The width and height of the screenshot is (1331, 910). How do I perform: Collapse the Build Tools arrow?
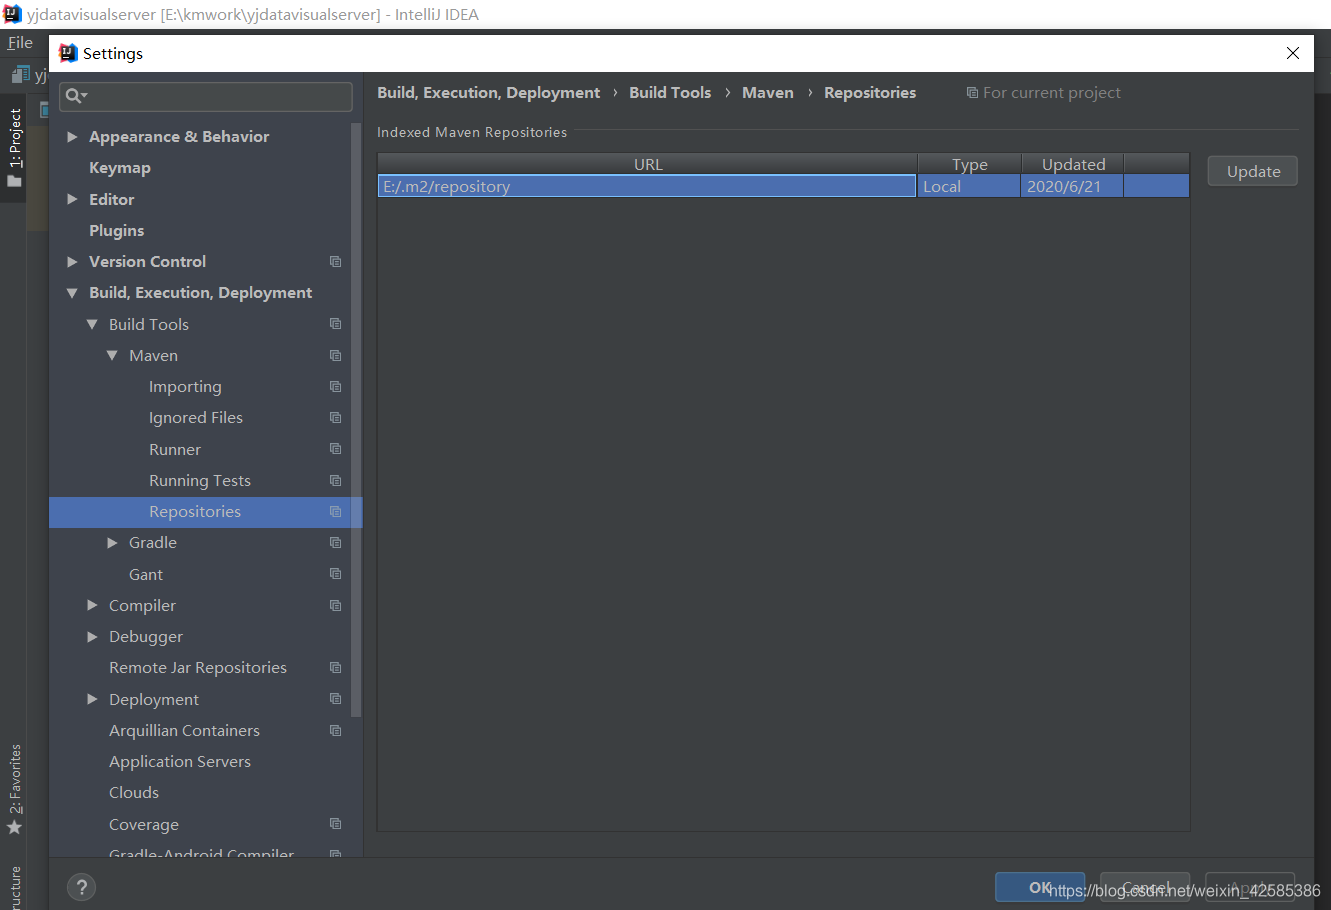pyautogui.click(x=92, y=324)
